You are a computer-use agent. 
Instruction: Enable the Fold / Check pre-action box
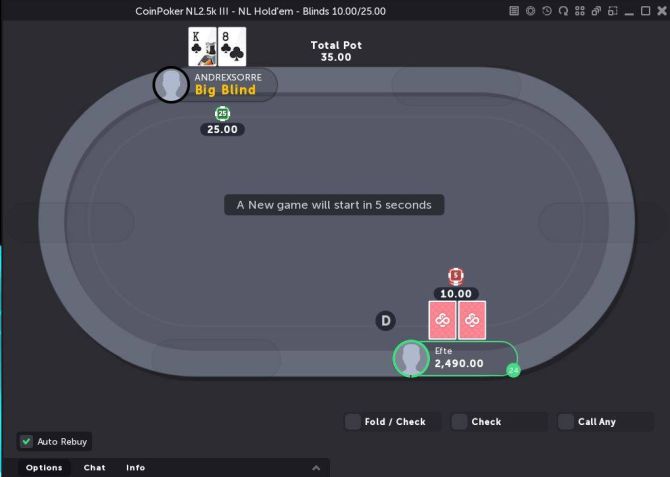(x=353, y=421)
